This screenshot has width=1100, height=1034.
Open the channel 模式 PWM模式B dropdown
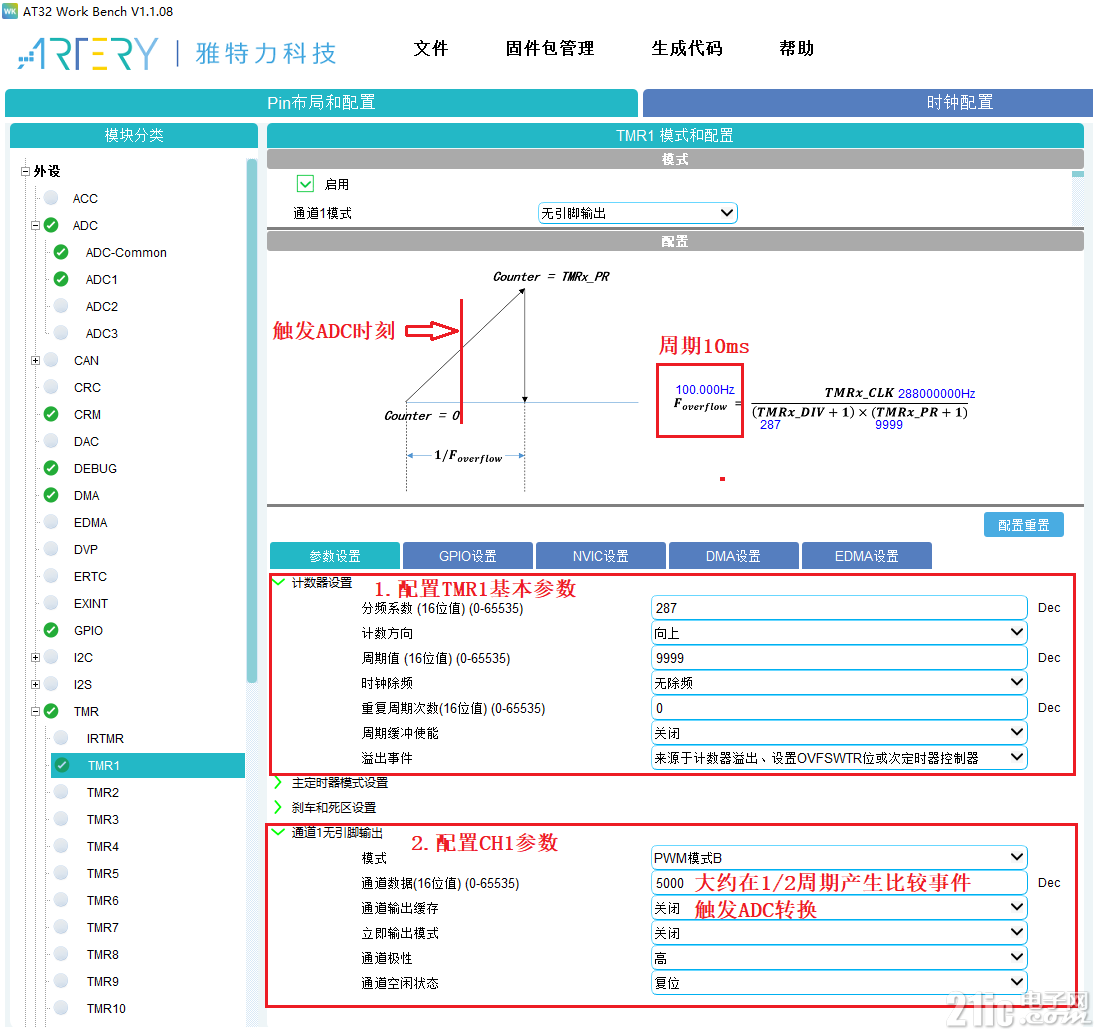(839, 858)
